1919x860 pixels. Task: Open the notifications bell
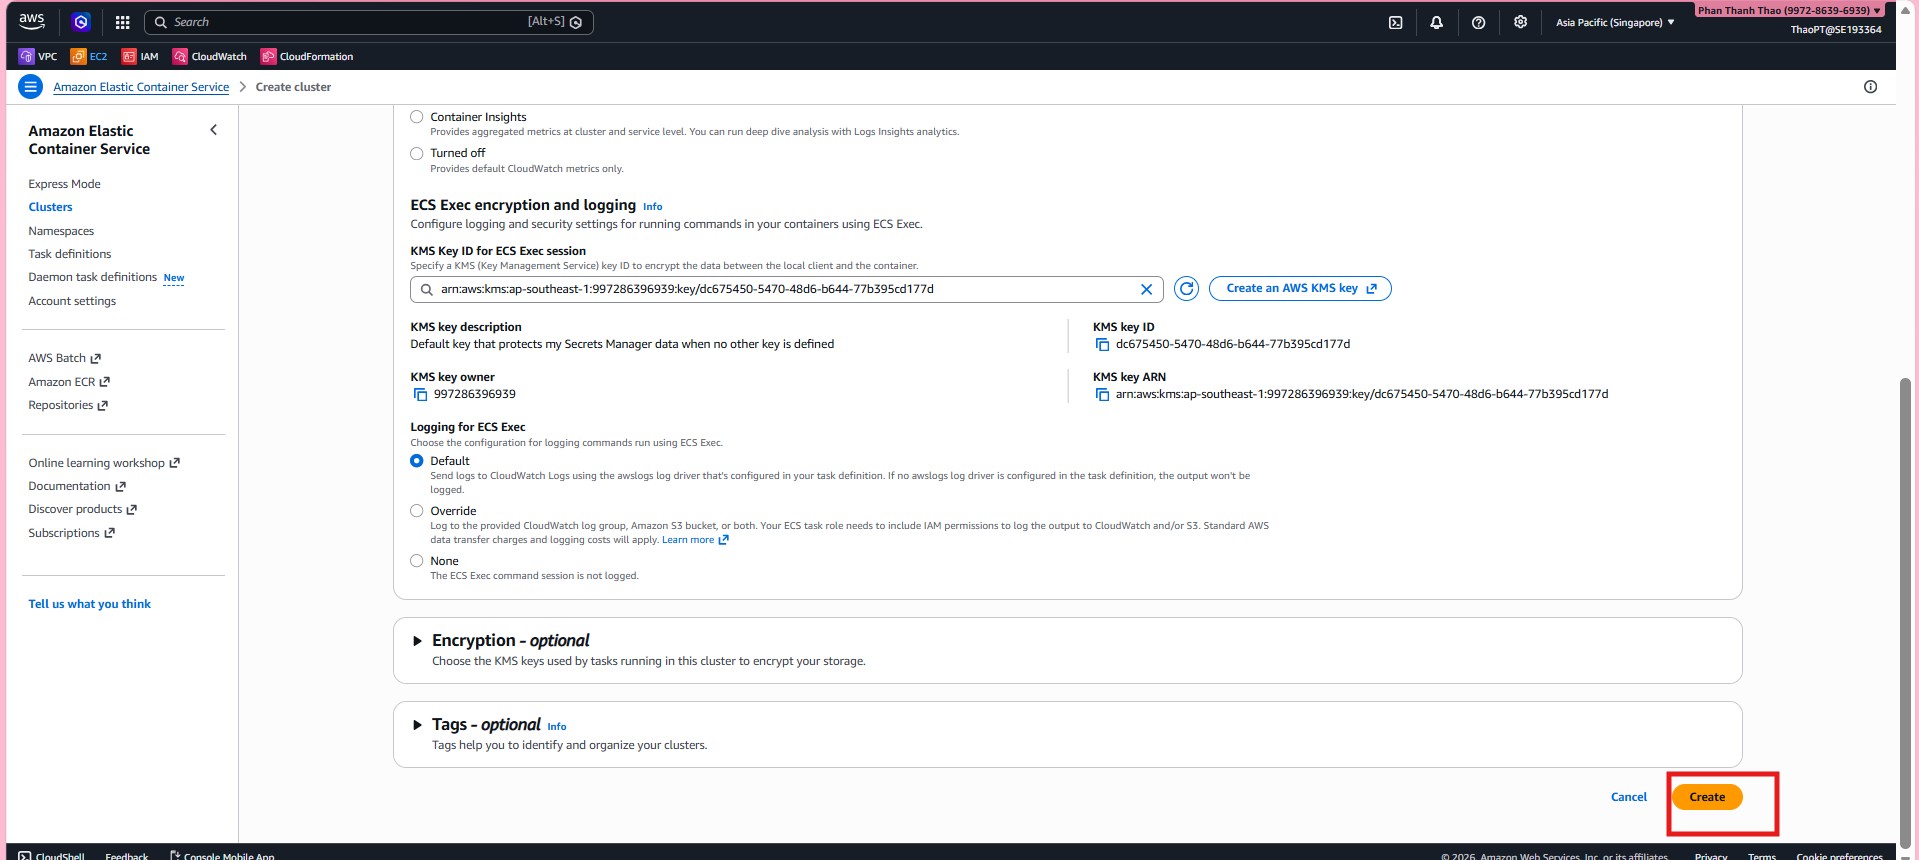pyautogui.click(x=1436, y=22)
